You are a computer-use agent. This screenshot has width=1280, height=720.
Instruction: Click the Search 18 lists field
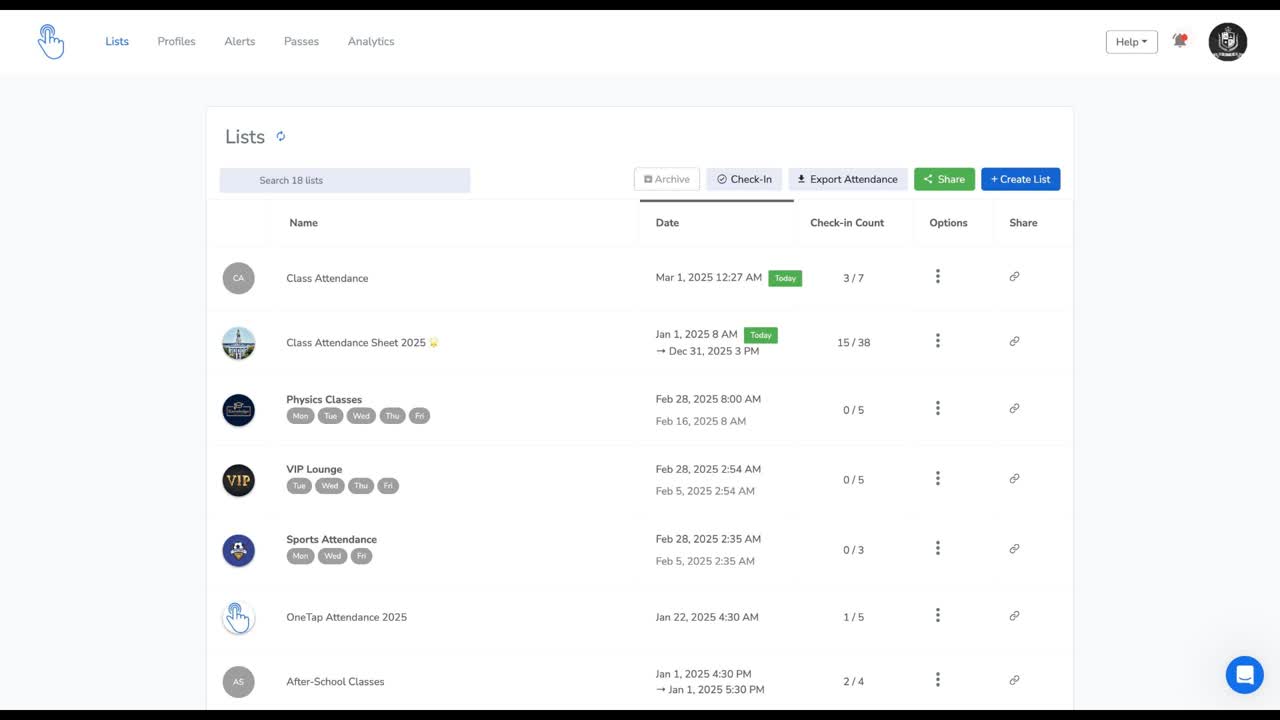tap(345, 181)
